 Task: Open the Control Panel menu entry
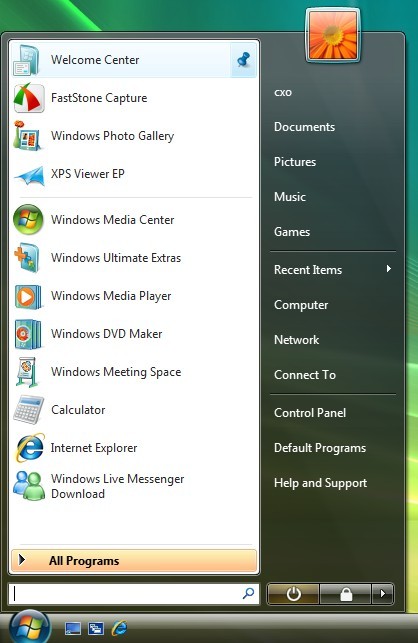[310, 413]
